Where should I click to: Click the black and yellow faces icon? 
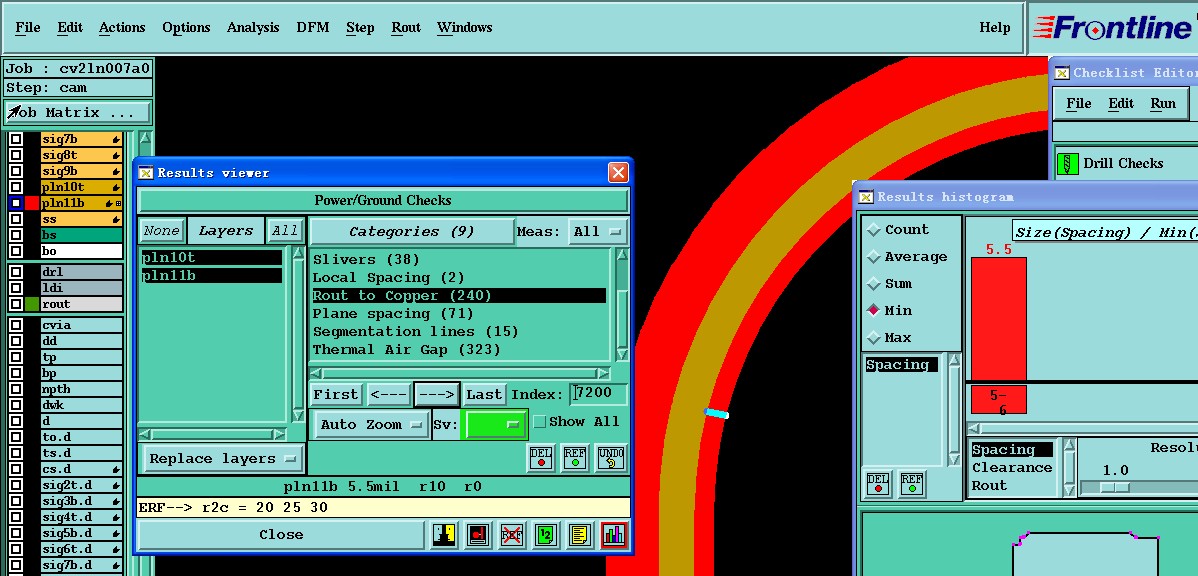tap(444, 535)
